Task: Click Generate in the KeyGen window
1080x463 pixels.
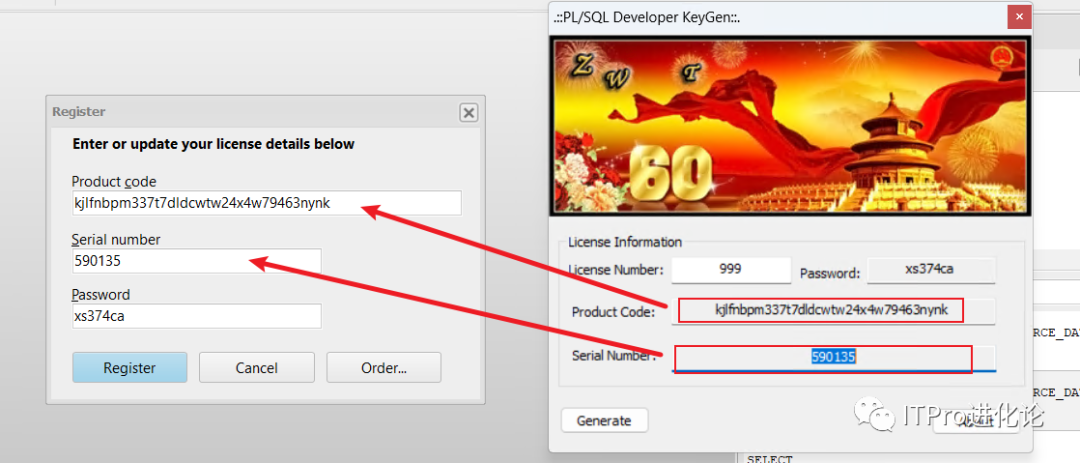Action: (x=604, y=420)
